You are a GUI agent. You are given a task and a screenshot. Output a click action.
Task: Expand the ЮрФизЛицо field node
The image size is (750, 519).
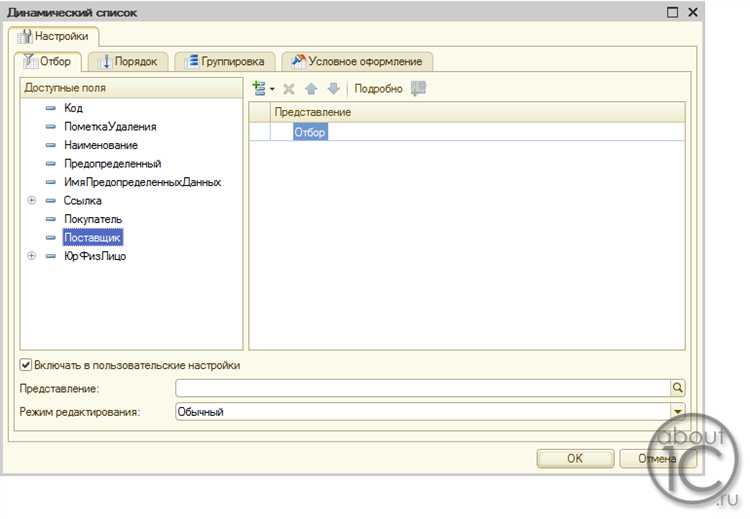(x=32, y=256)
